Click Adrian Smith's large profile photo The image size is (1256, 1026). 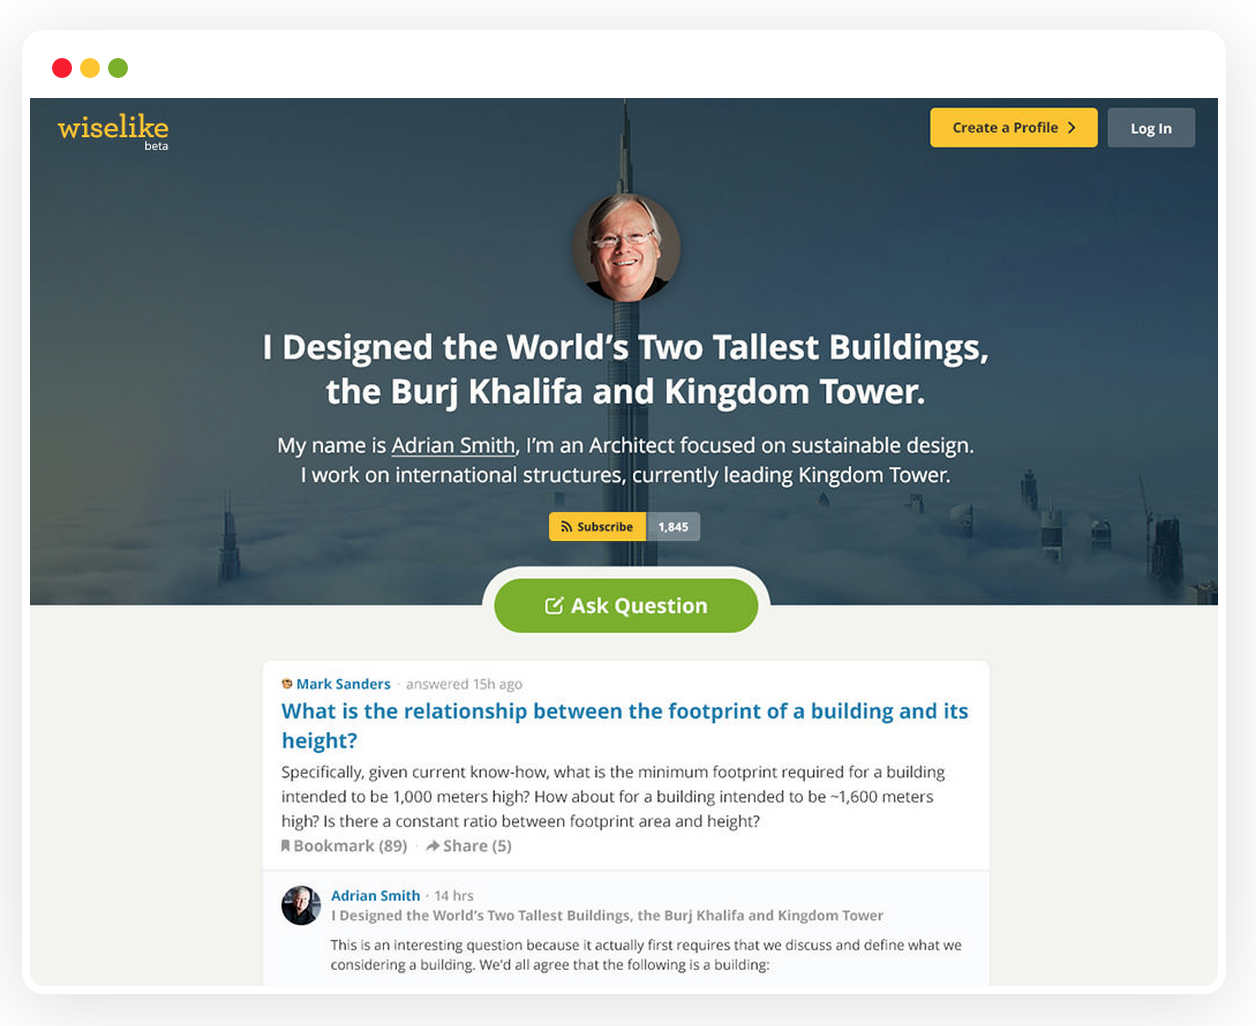tap(626, 248)
